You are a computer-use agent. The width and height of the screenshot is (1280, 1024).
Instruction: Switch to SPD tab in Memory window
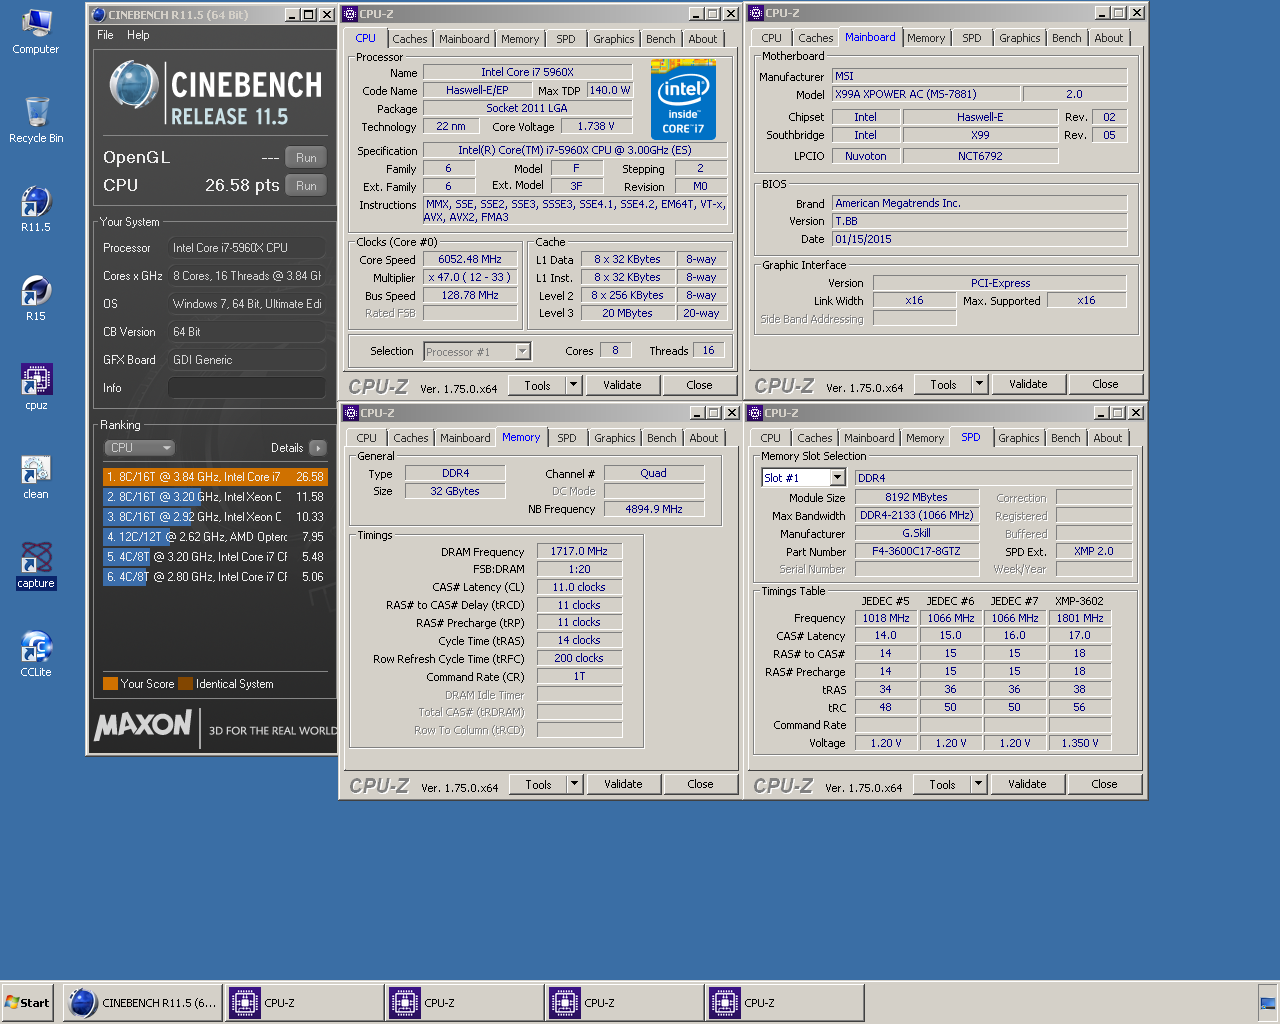[x=567, y=438]
